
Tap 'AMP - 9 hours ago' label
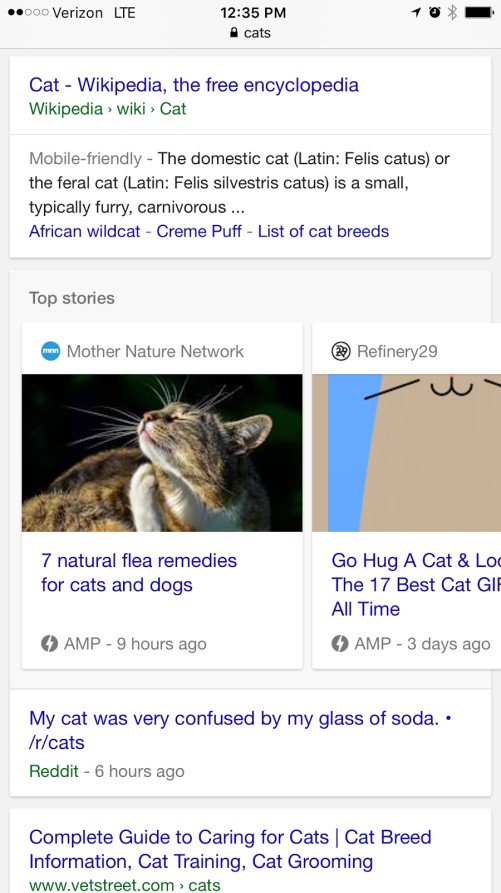click(135, 644)
